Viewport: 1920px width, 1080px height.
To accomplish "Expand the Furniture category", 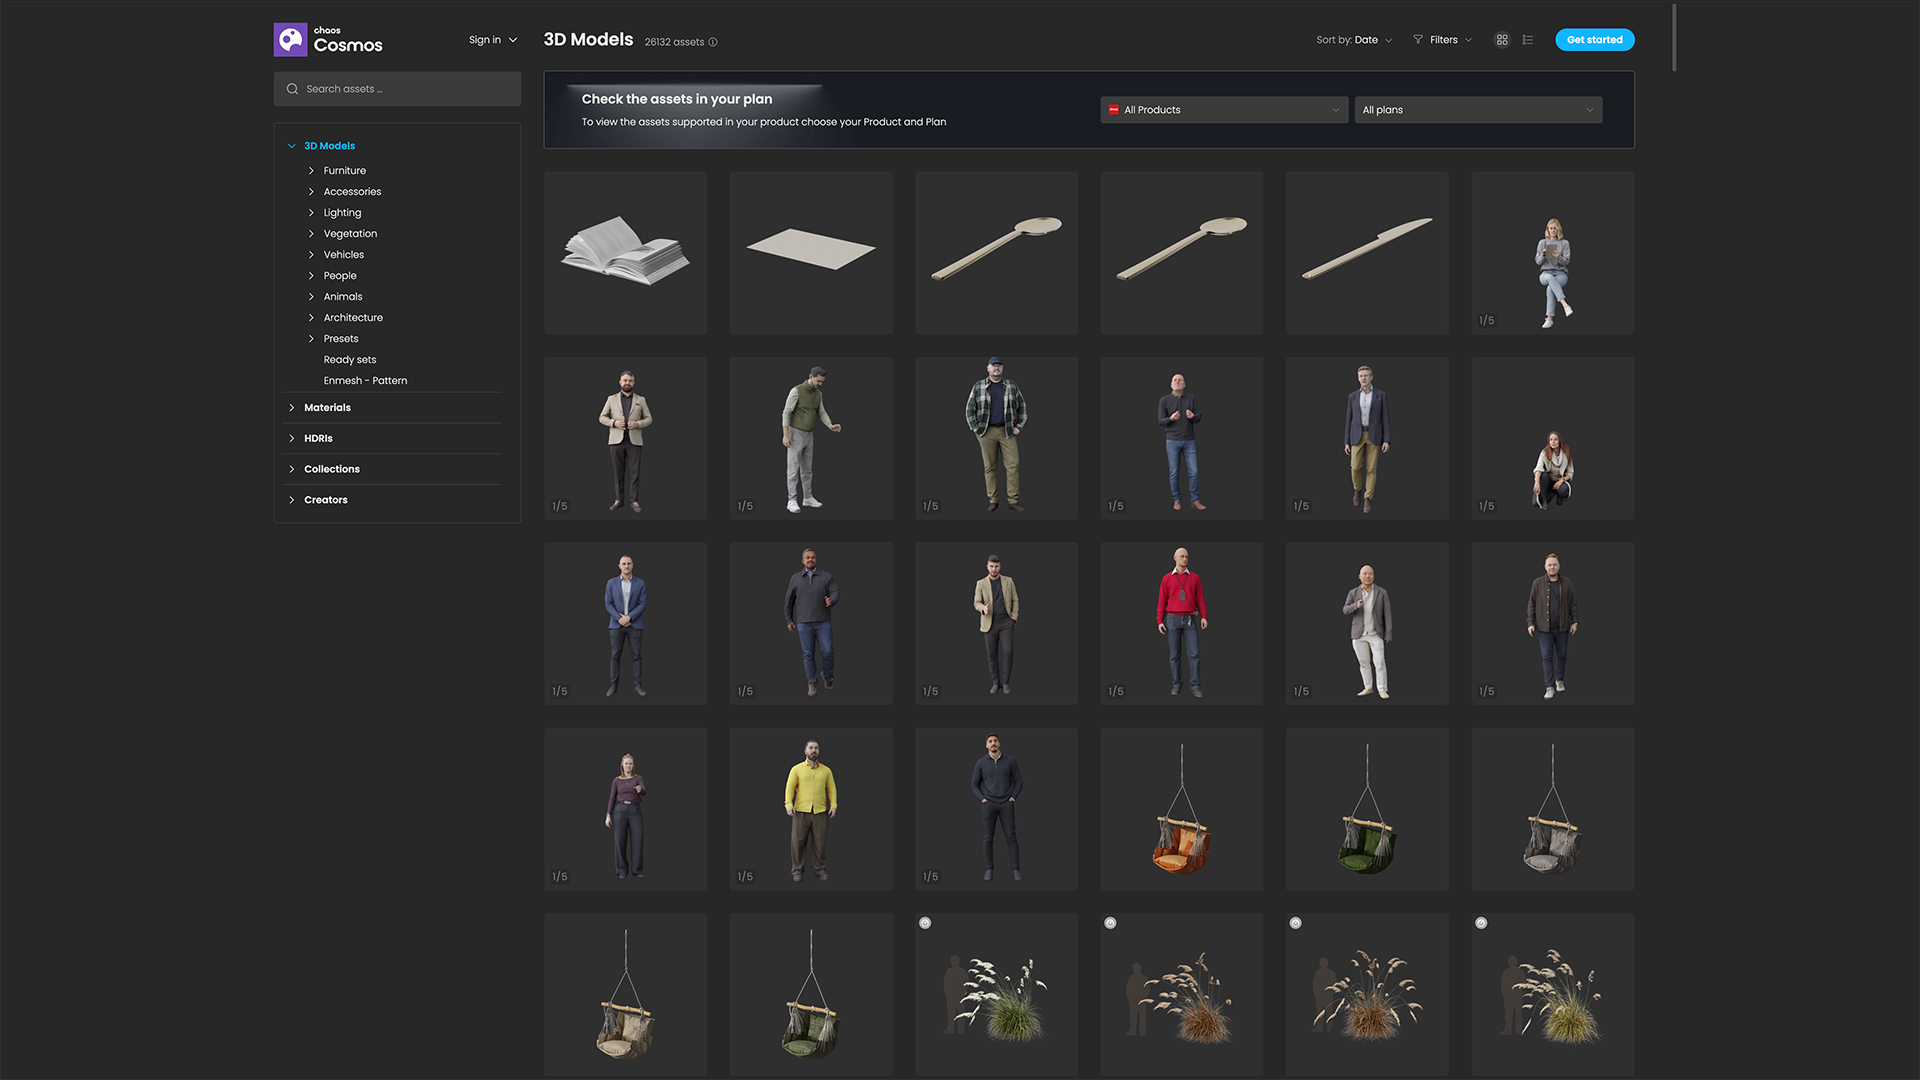I will (x=343, y=170).
